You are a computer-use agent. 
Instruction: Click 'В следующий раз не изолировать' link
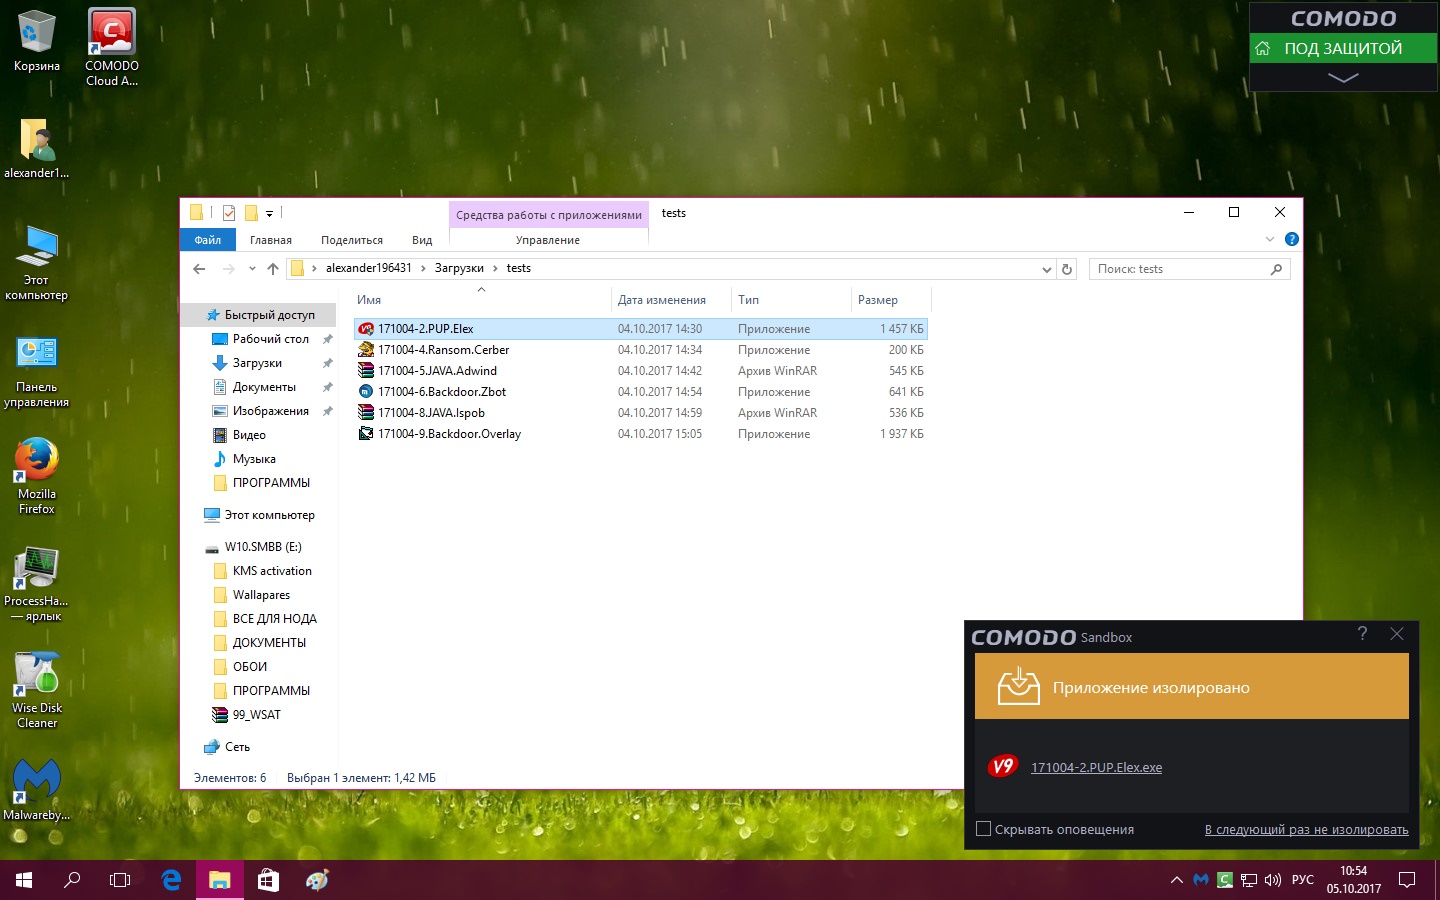point(1306,829)
